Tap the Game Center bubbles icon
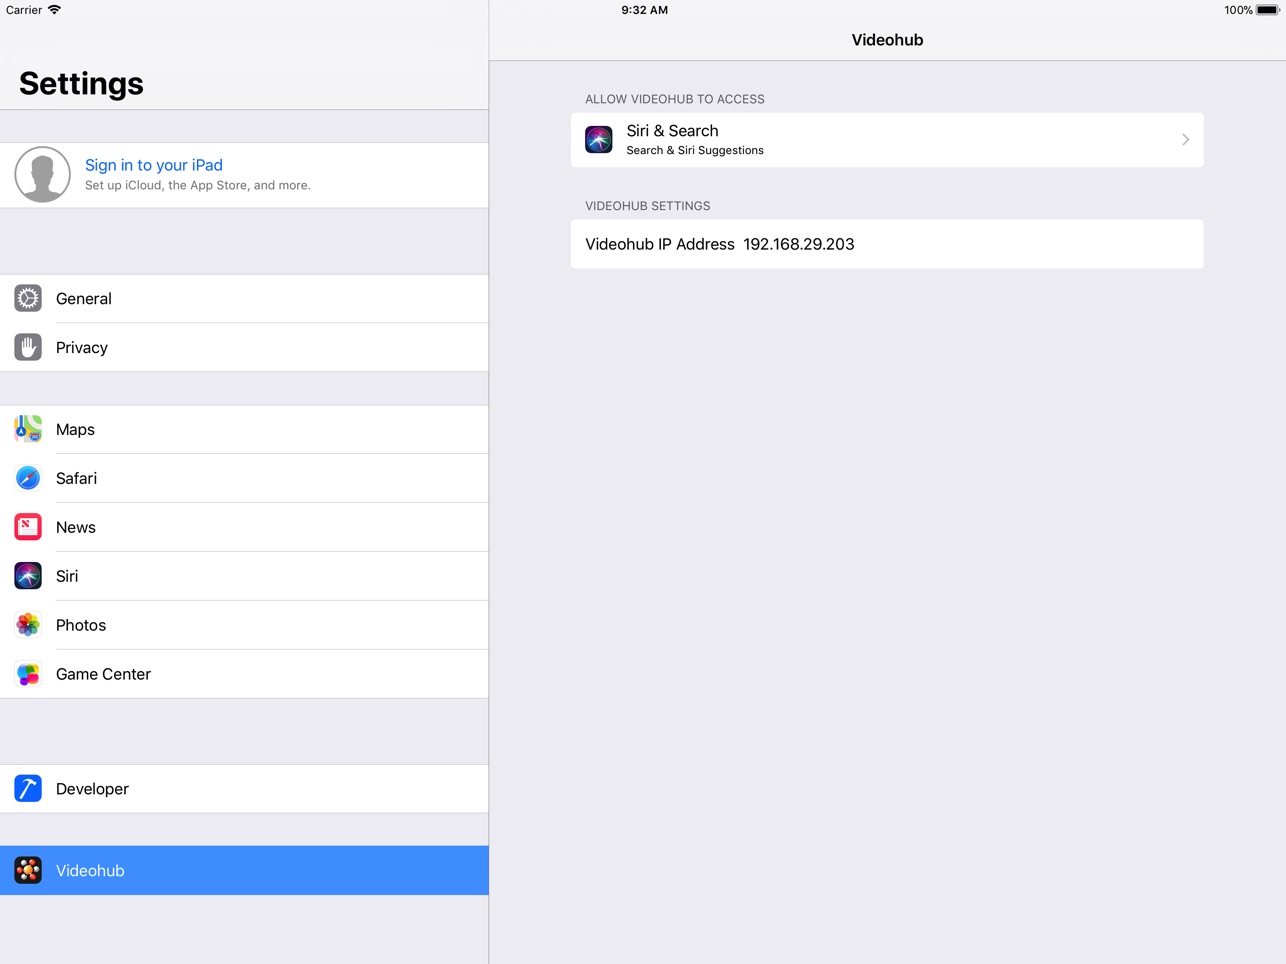This screenshot has width=1286, height=964. pyautogui.click(x=28, y=674)
